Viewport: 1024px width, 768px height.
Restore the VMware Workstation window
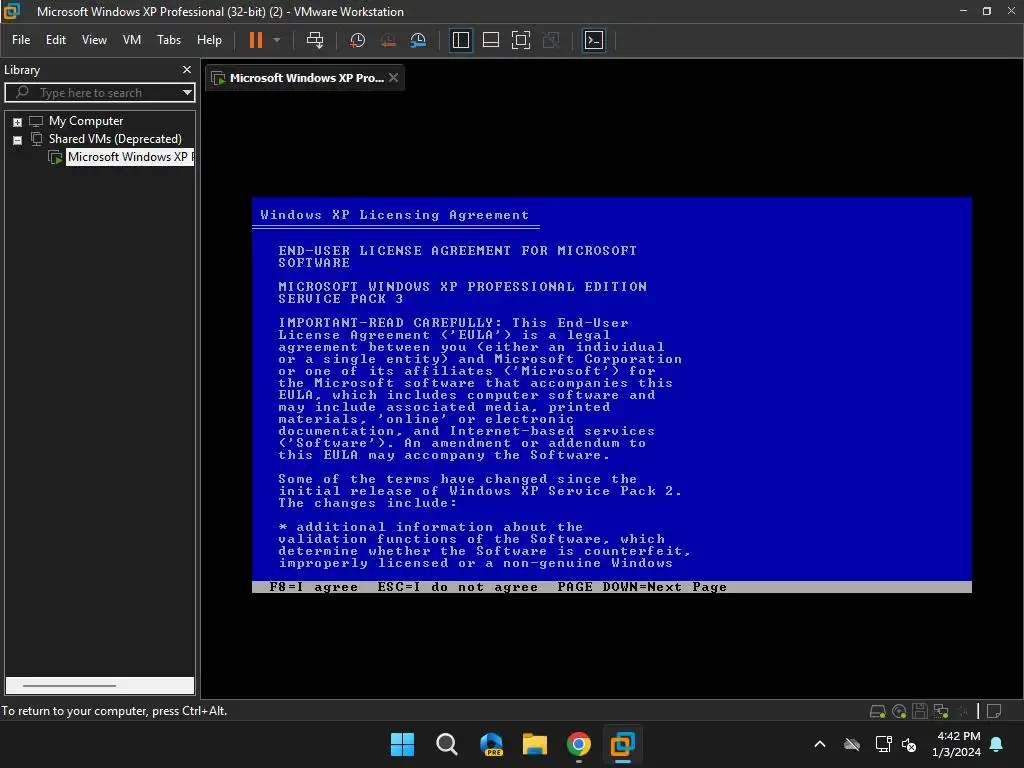(x=987, y=11)
